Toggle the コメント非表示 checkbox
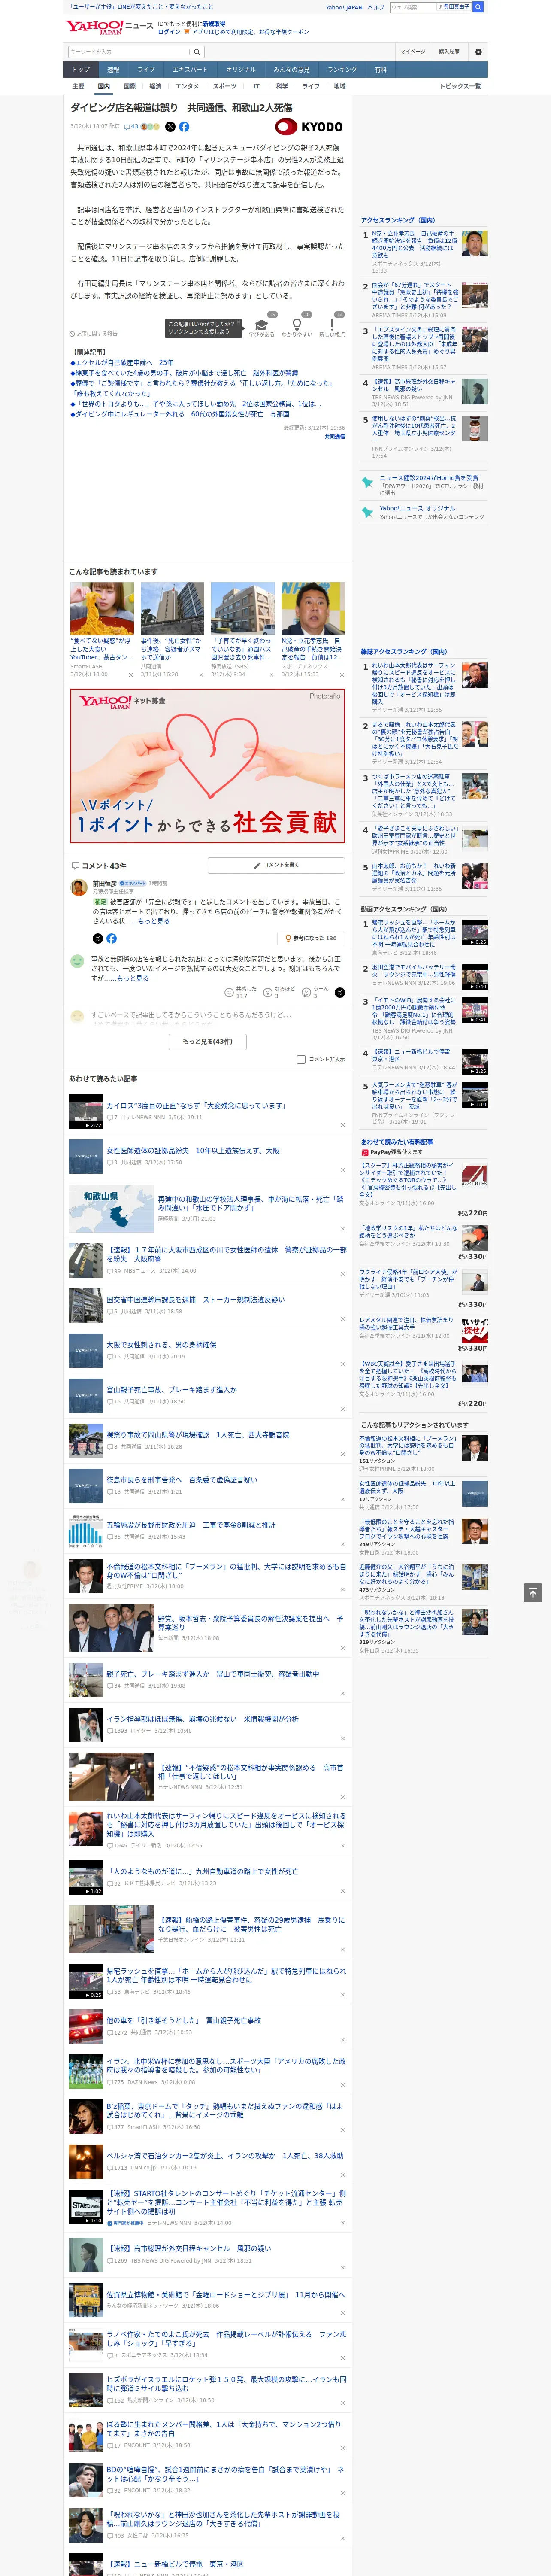 tap(301, 1059)
